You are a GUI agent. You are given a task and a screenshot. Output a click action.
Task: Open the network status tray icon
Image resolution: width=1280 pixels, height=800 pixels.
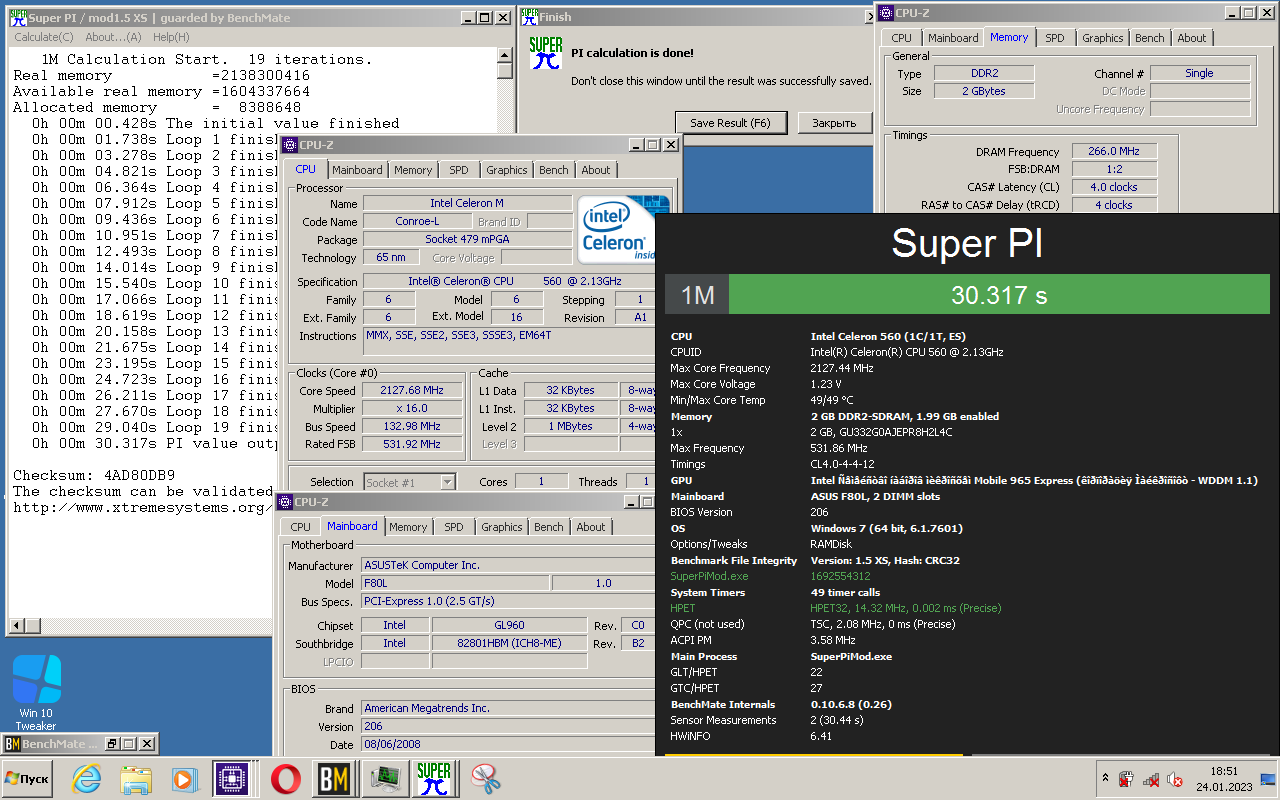click(1150, 779)
